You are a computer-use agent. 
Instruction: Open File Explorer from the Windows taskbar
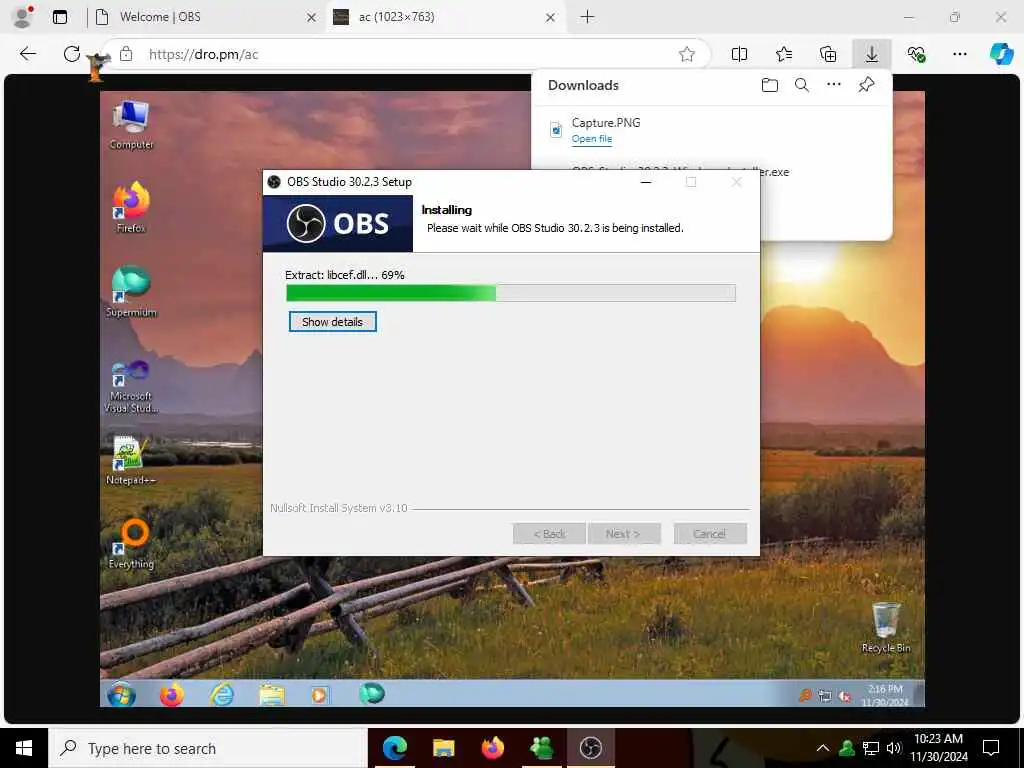click(444, 748)
